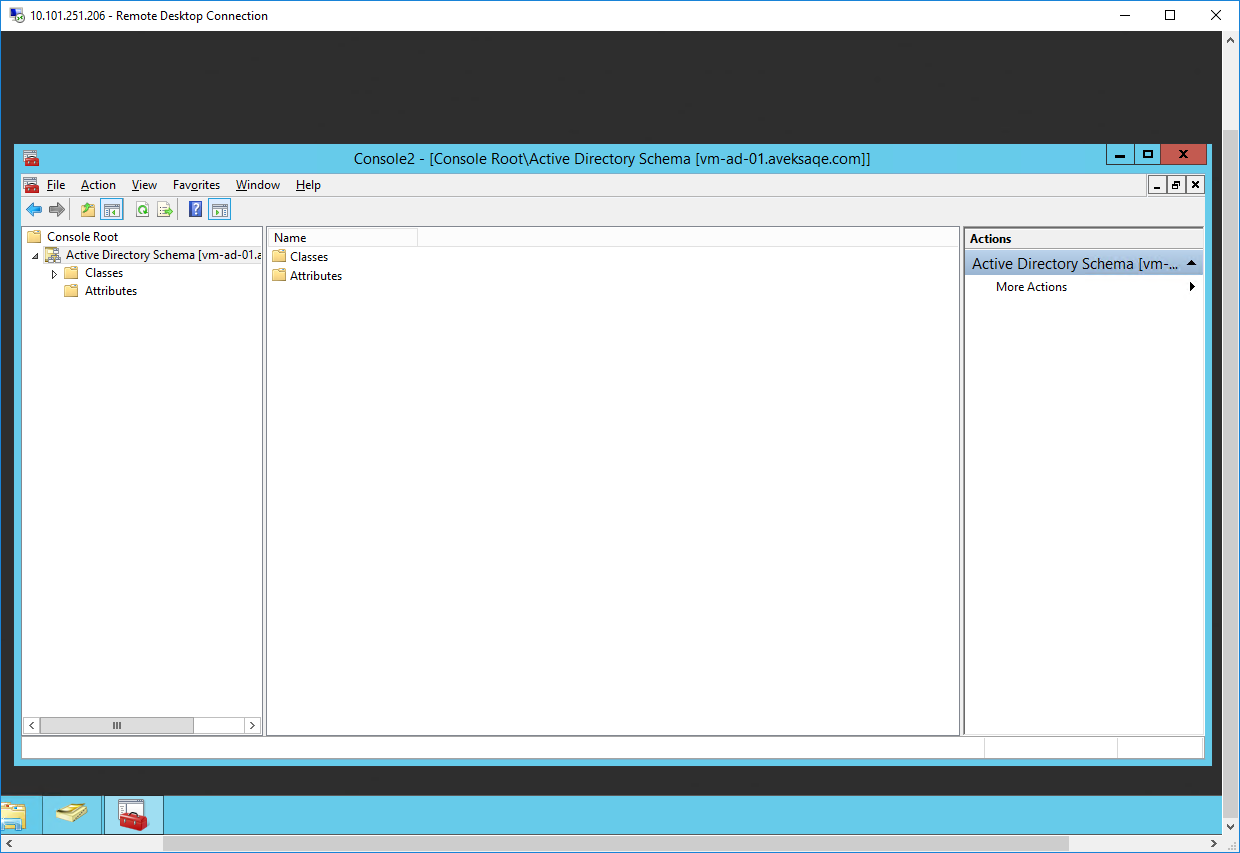The height and width of the screenshot is (853, 1240).
Task: Open the red toolbox MMC taskbar icon
Action: [133, 815]
